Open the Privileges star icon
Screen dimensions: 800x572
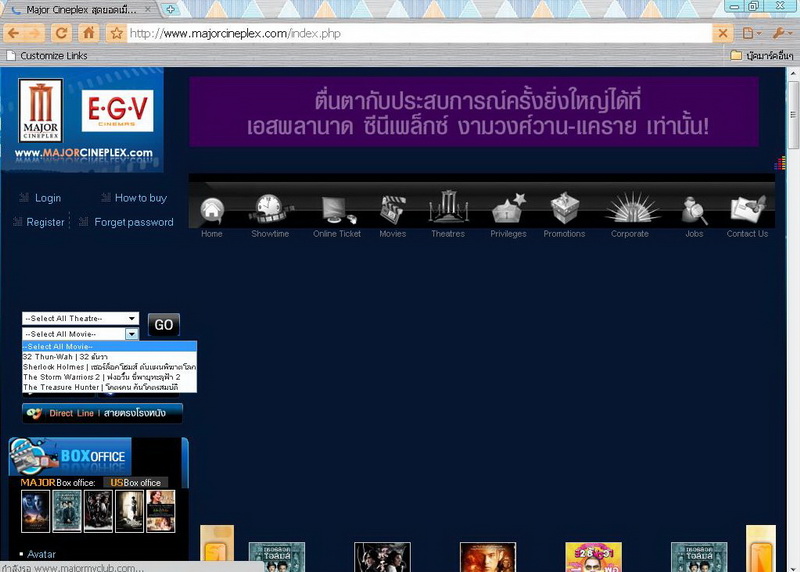tap(508, 208)
